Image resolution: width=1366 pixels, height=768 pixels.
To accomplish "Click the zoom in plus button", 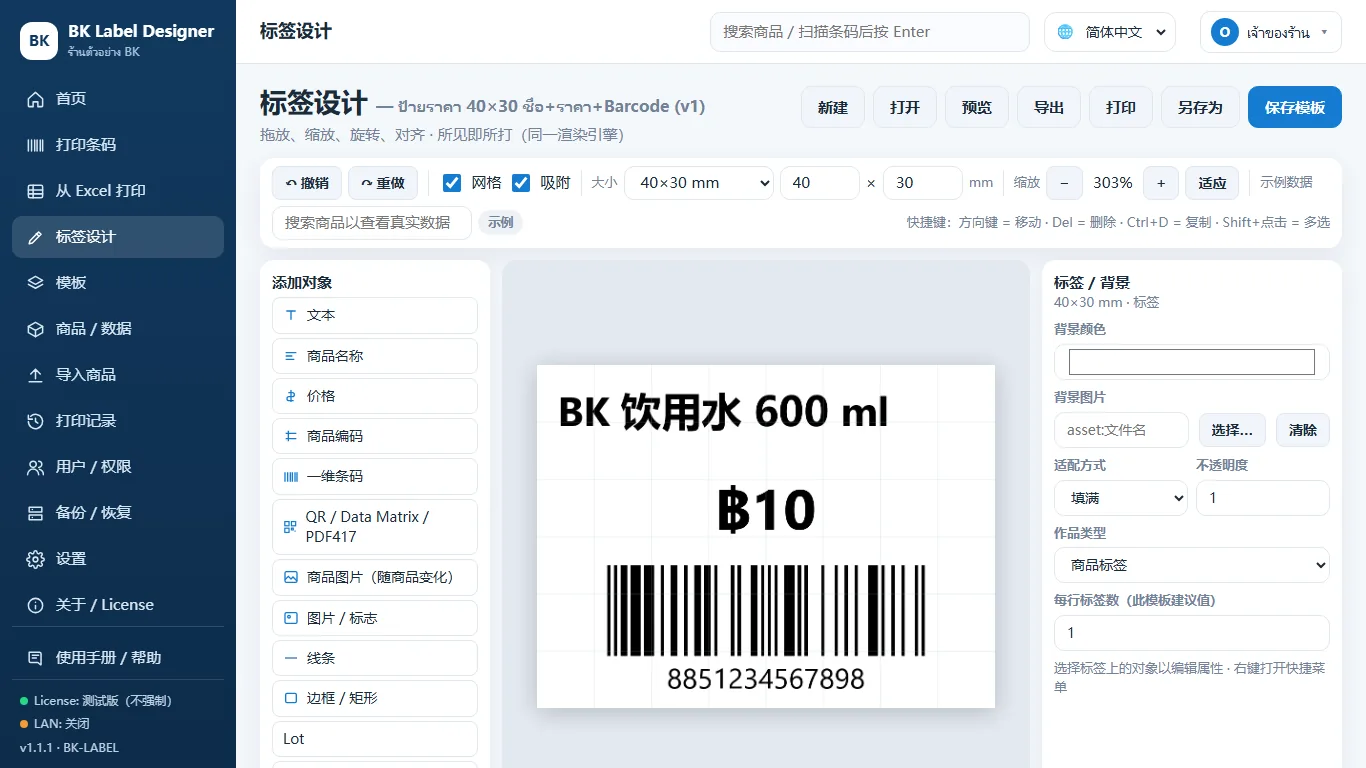I will tap(1161, 183).
